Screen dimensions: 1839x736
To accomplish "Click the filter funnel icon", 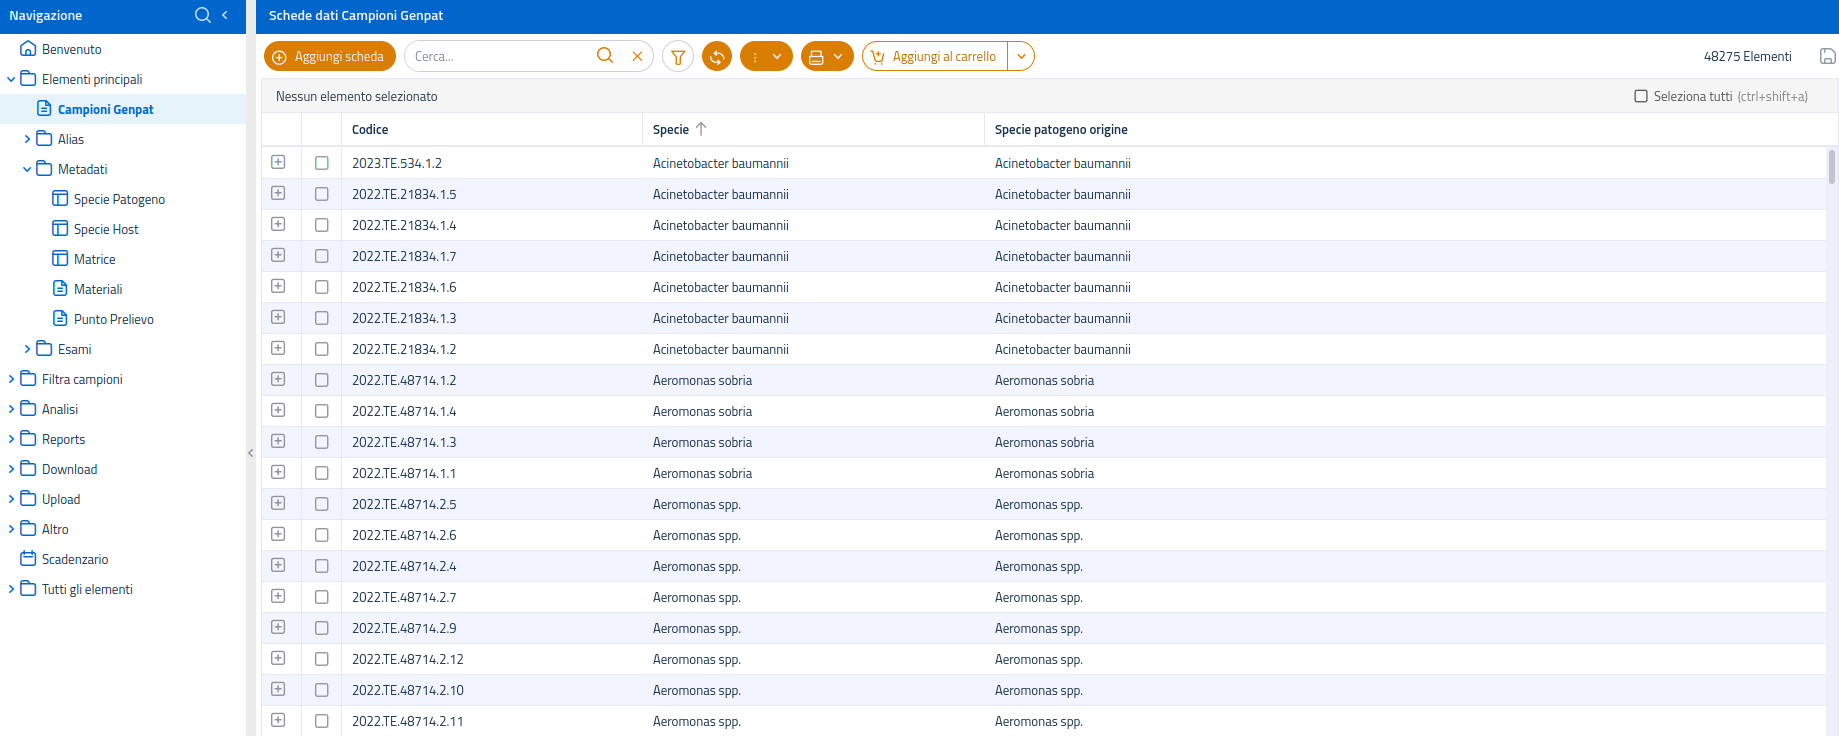I will click(678, 57).
